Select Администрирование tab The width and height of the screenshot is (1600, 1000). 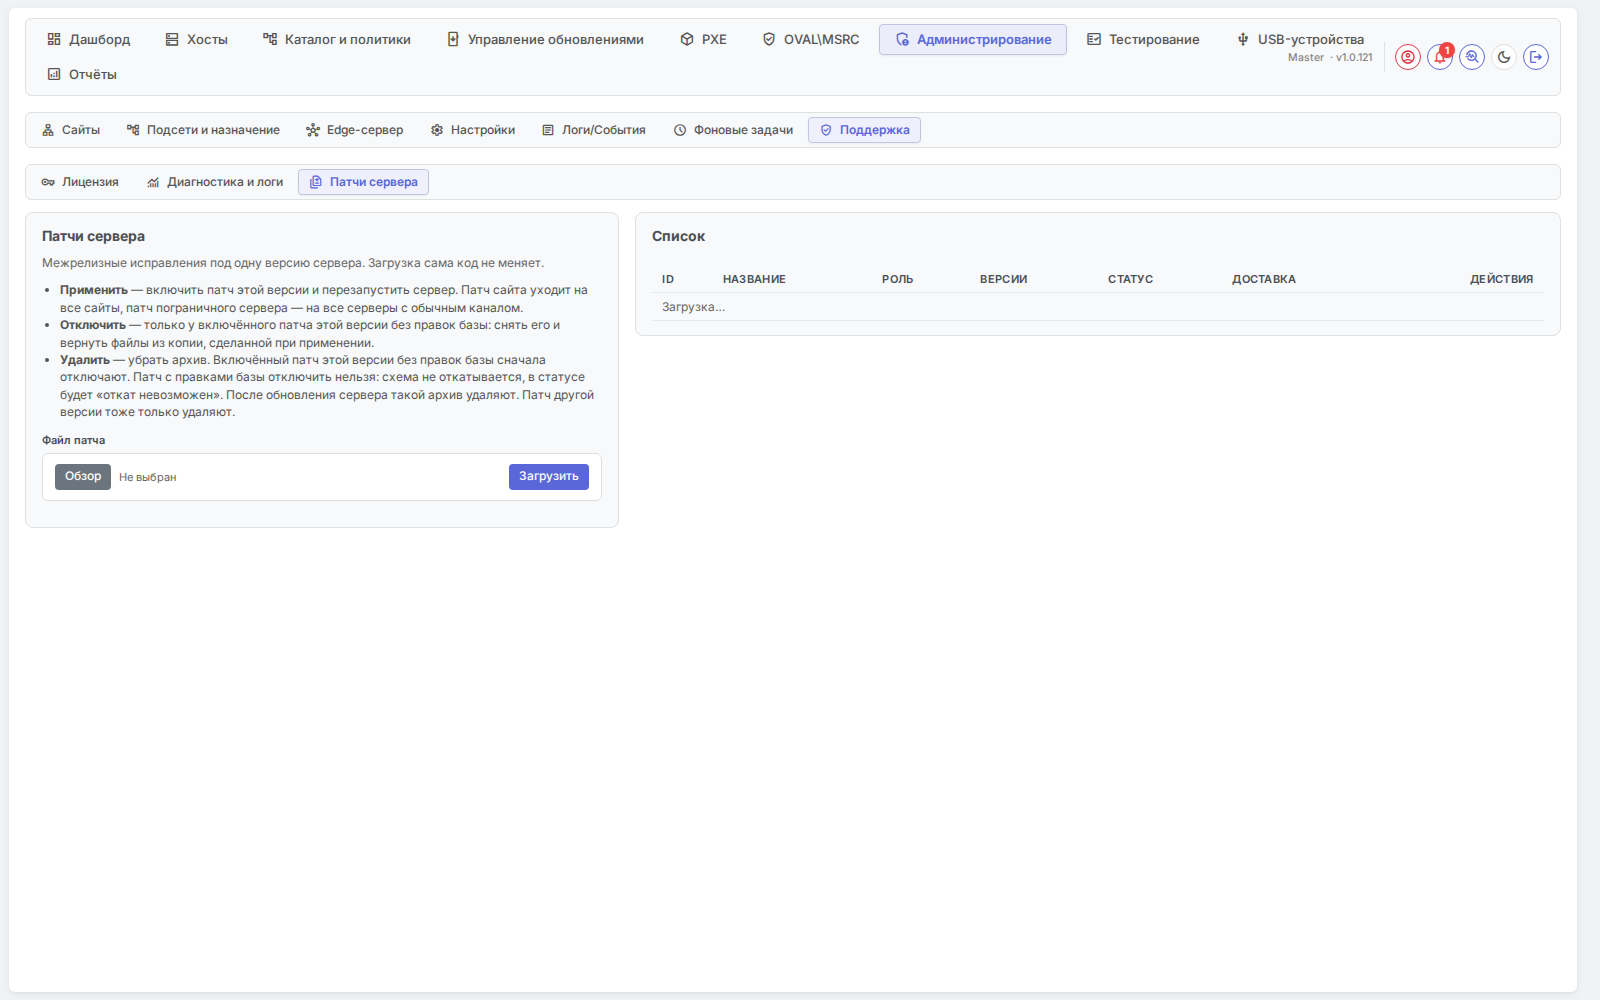(973, 39)
